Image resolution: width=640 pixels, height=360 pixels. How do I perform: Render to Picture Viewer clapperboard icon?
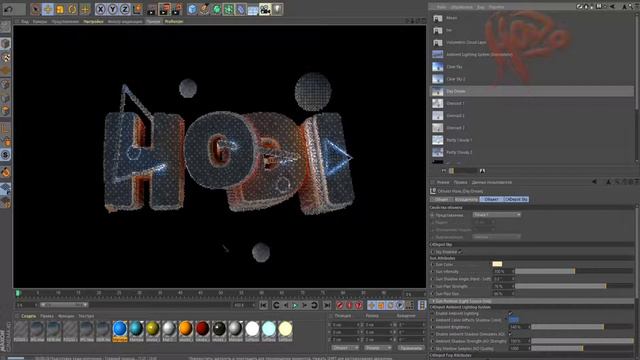pos(164,9)
